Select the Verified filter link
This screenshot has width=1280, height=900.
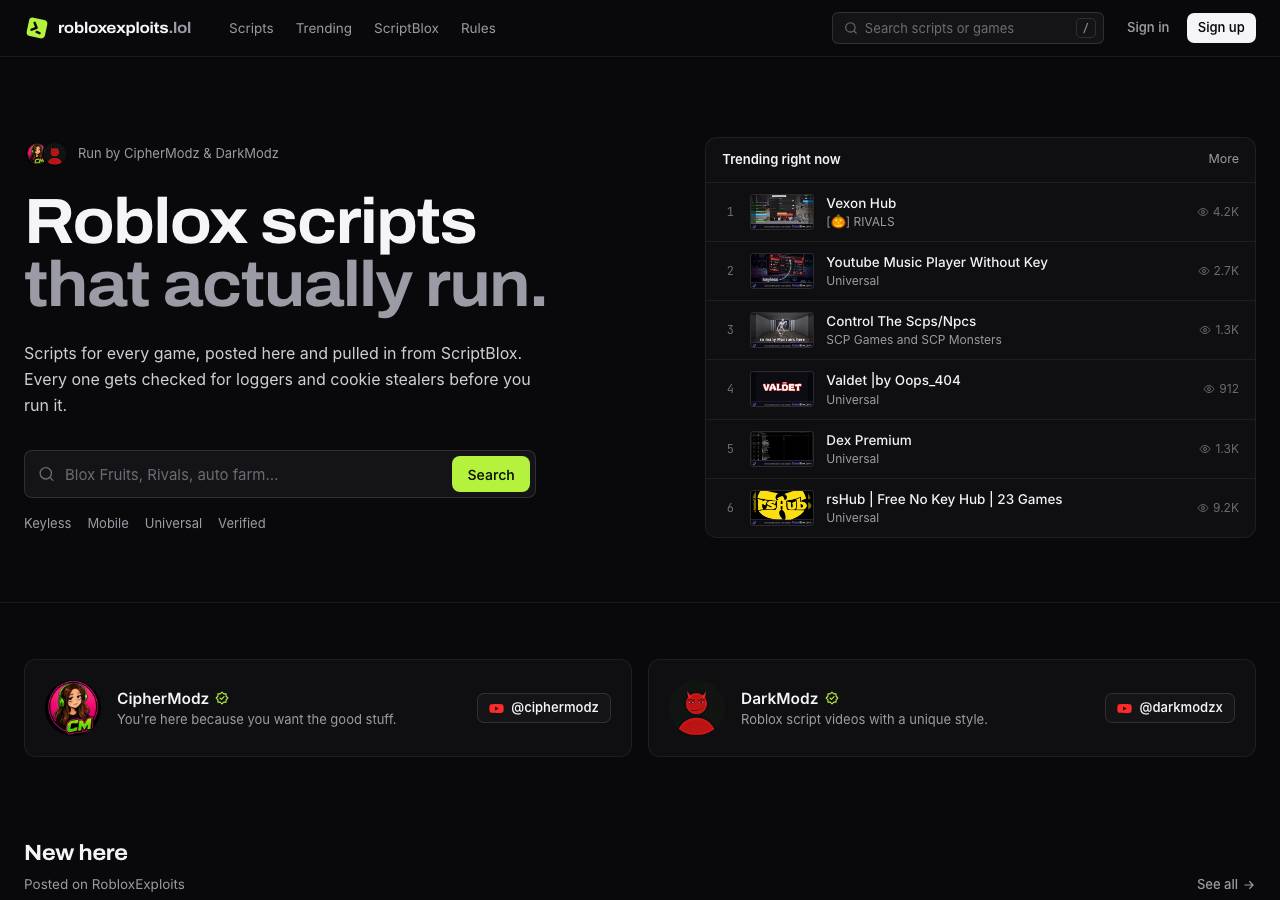tap(242, 523)
